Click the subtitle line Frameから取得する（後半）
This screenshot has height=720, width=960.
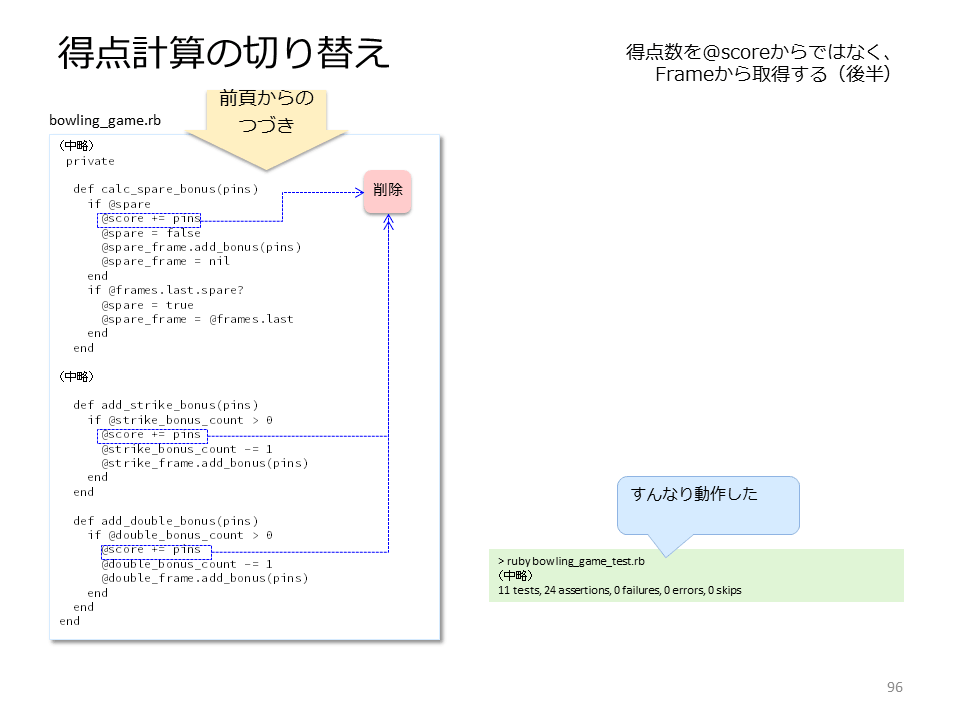tap(773, 74)
